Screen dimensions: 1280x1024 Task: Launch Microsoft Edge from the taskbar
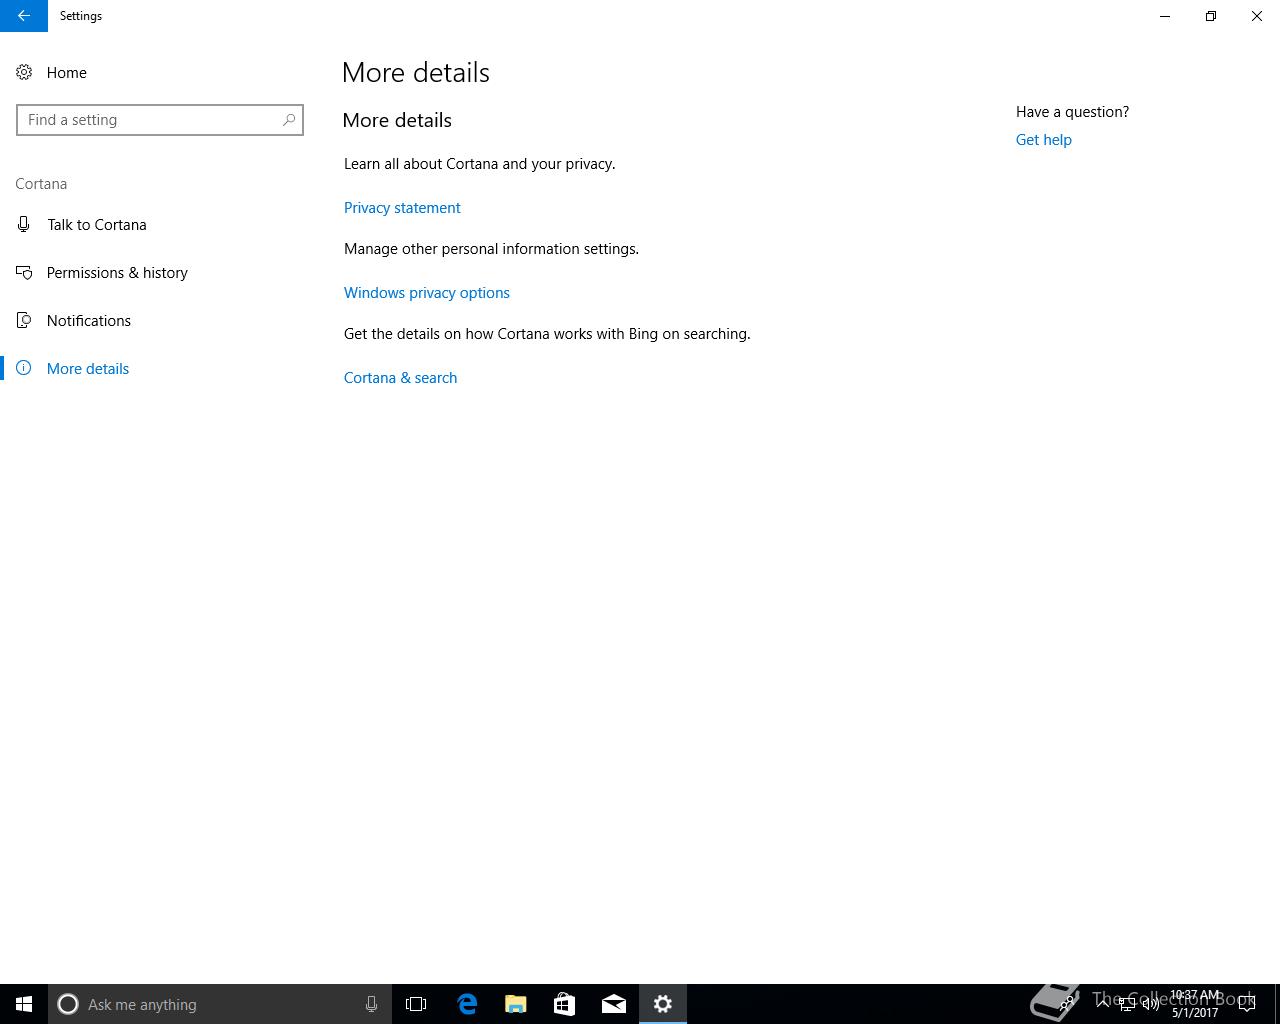[x=467, y=1004]
